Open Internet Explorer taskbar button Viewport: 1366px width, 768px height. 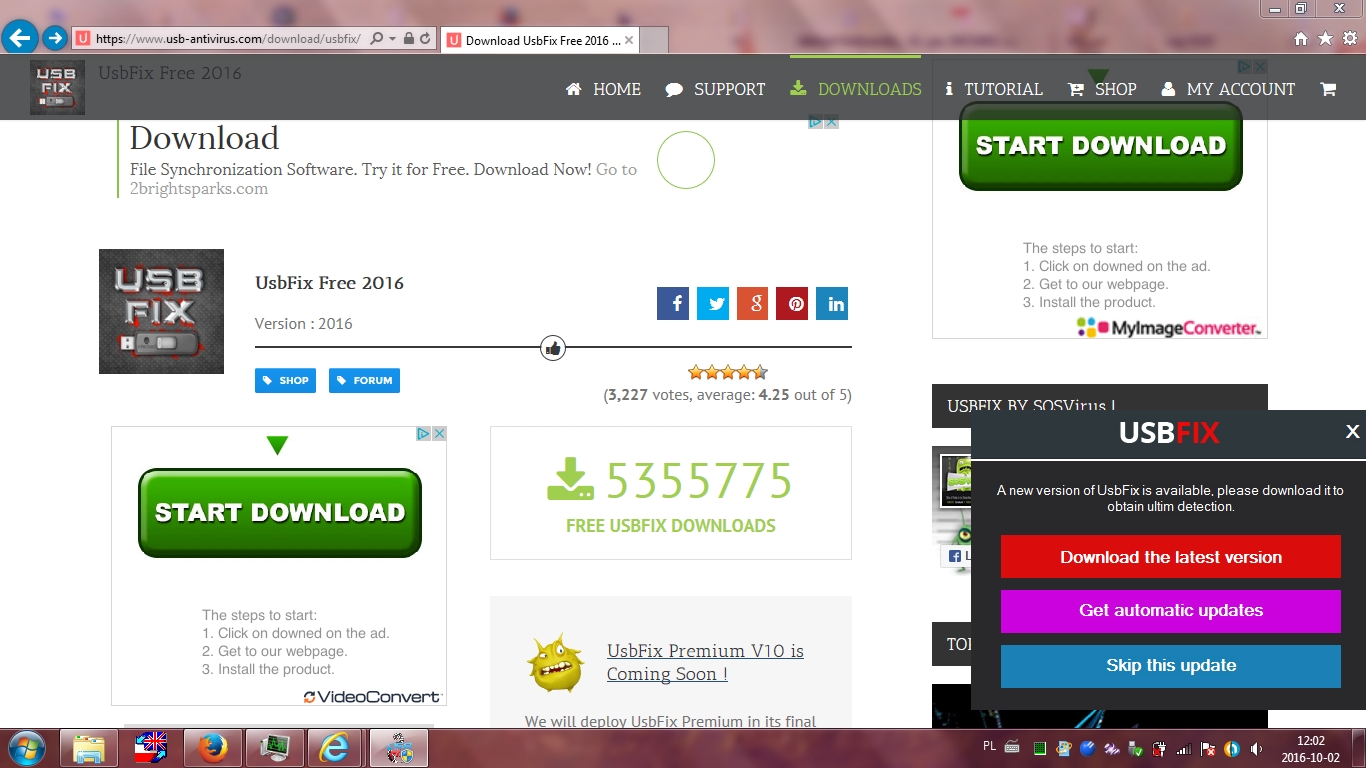pos(336,747)
